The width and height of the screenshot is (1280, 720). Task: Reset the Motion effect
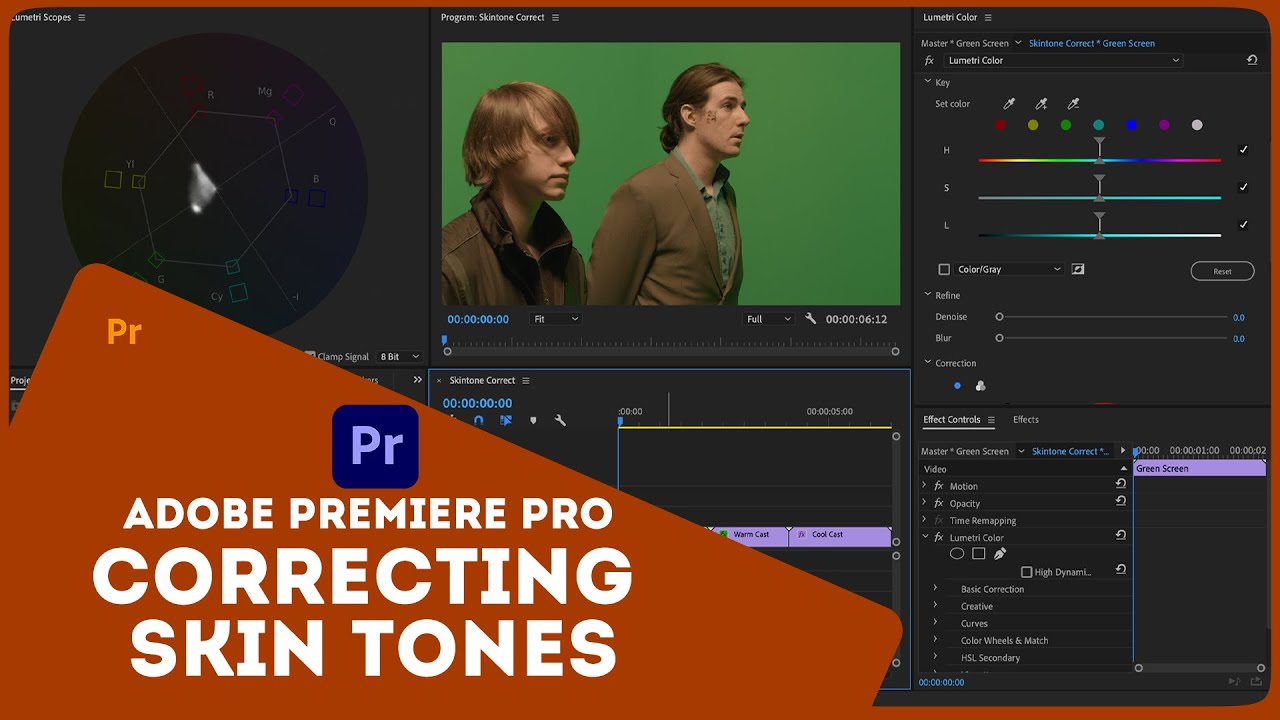pyautogui.click(x=1121, y=484)
